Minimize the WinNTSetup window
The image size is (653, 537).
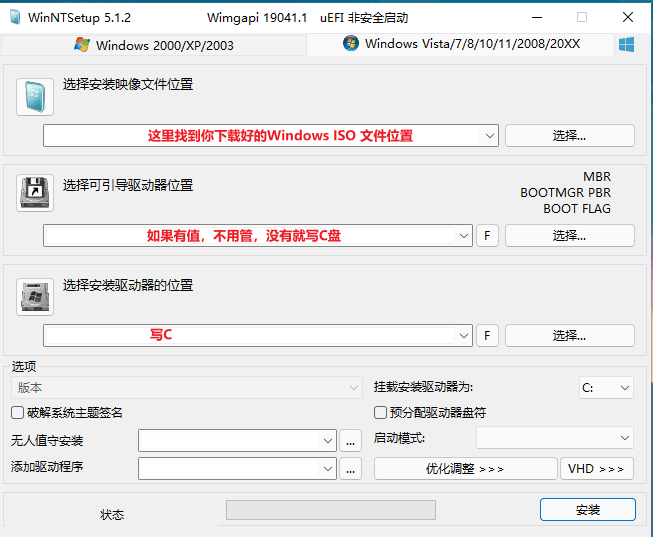pyautogui.click(x=537, y=17)
